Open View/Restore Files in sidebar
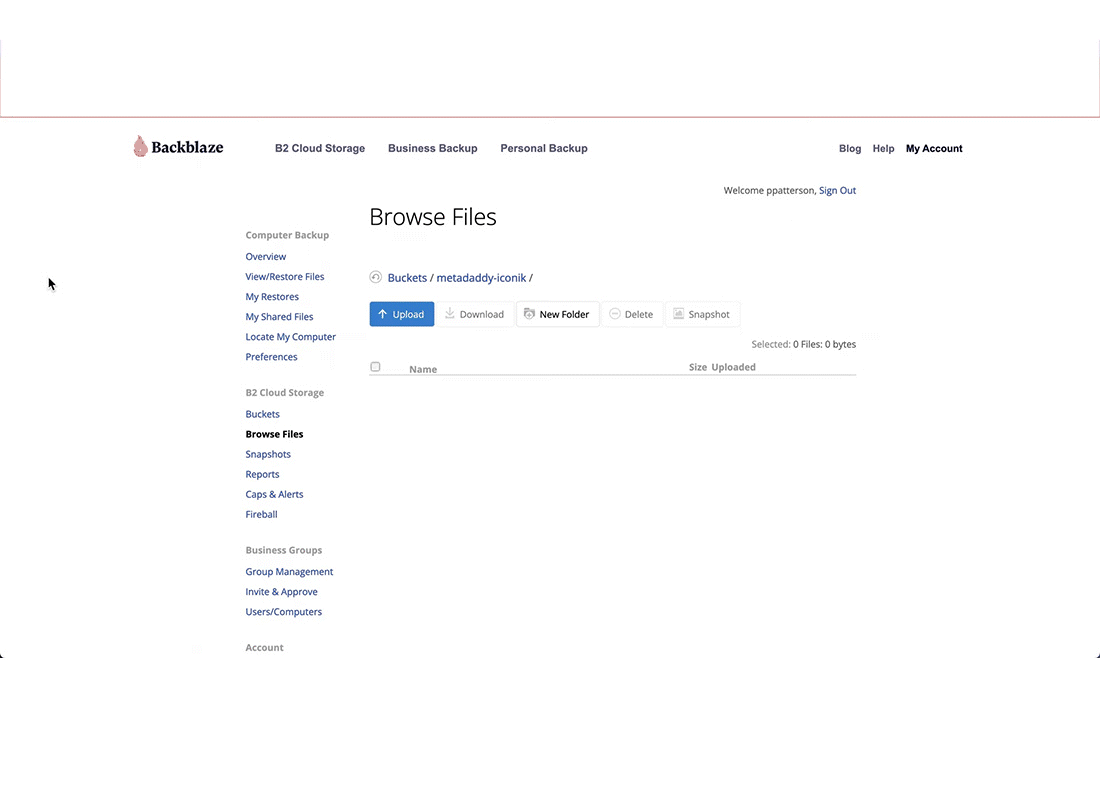The height and width of the screenshot is (810, 1100). (285, 276)
